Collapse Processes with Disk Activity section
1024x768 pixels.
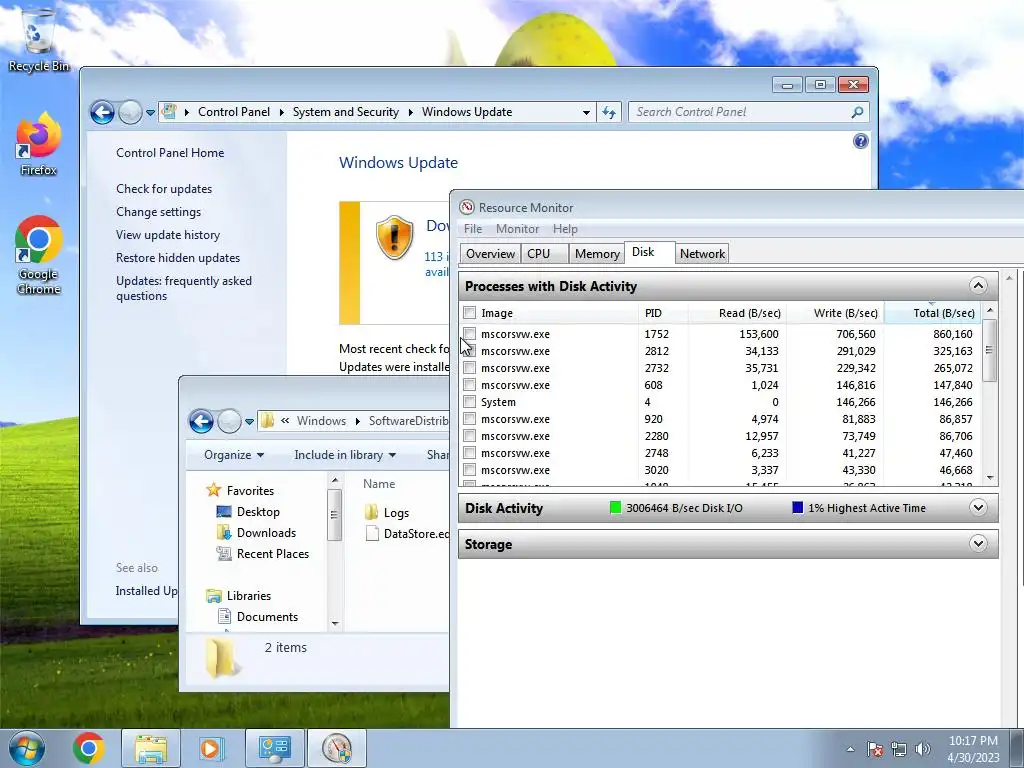click(978, 286)
